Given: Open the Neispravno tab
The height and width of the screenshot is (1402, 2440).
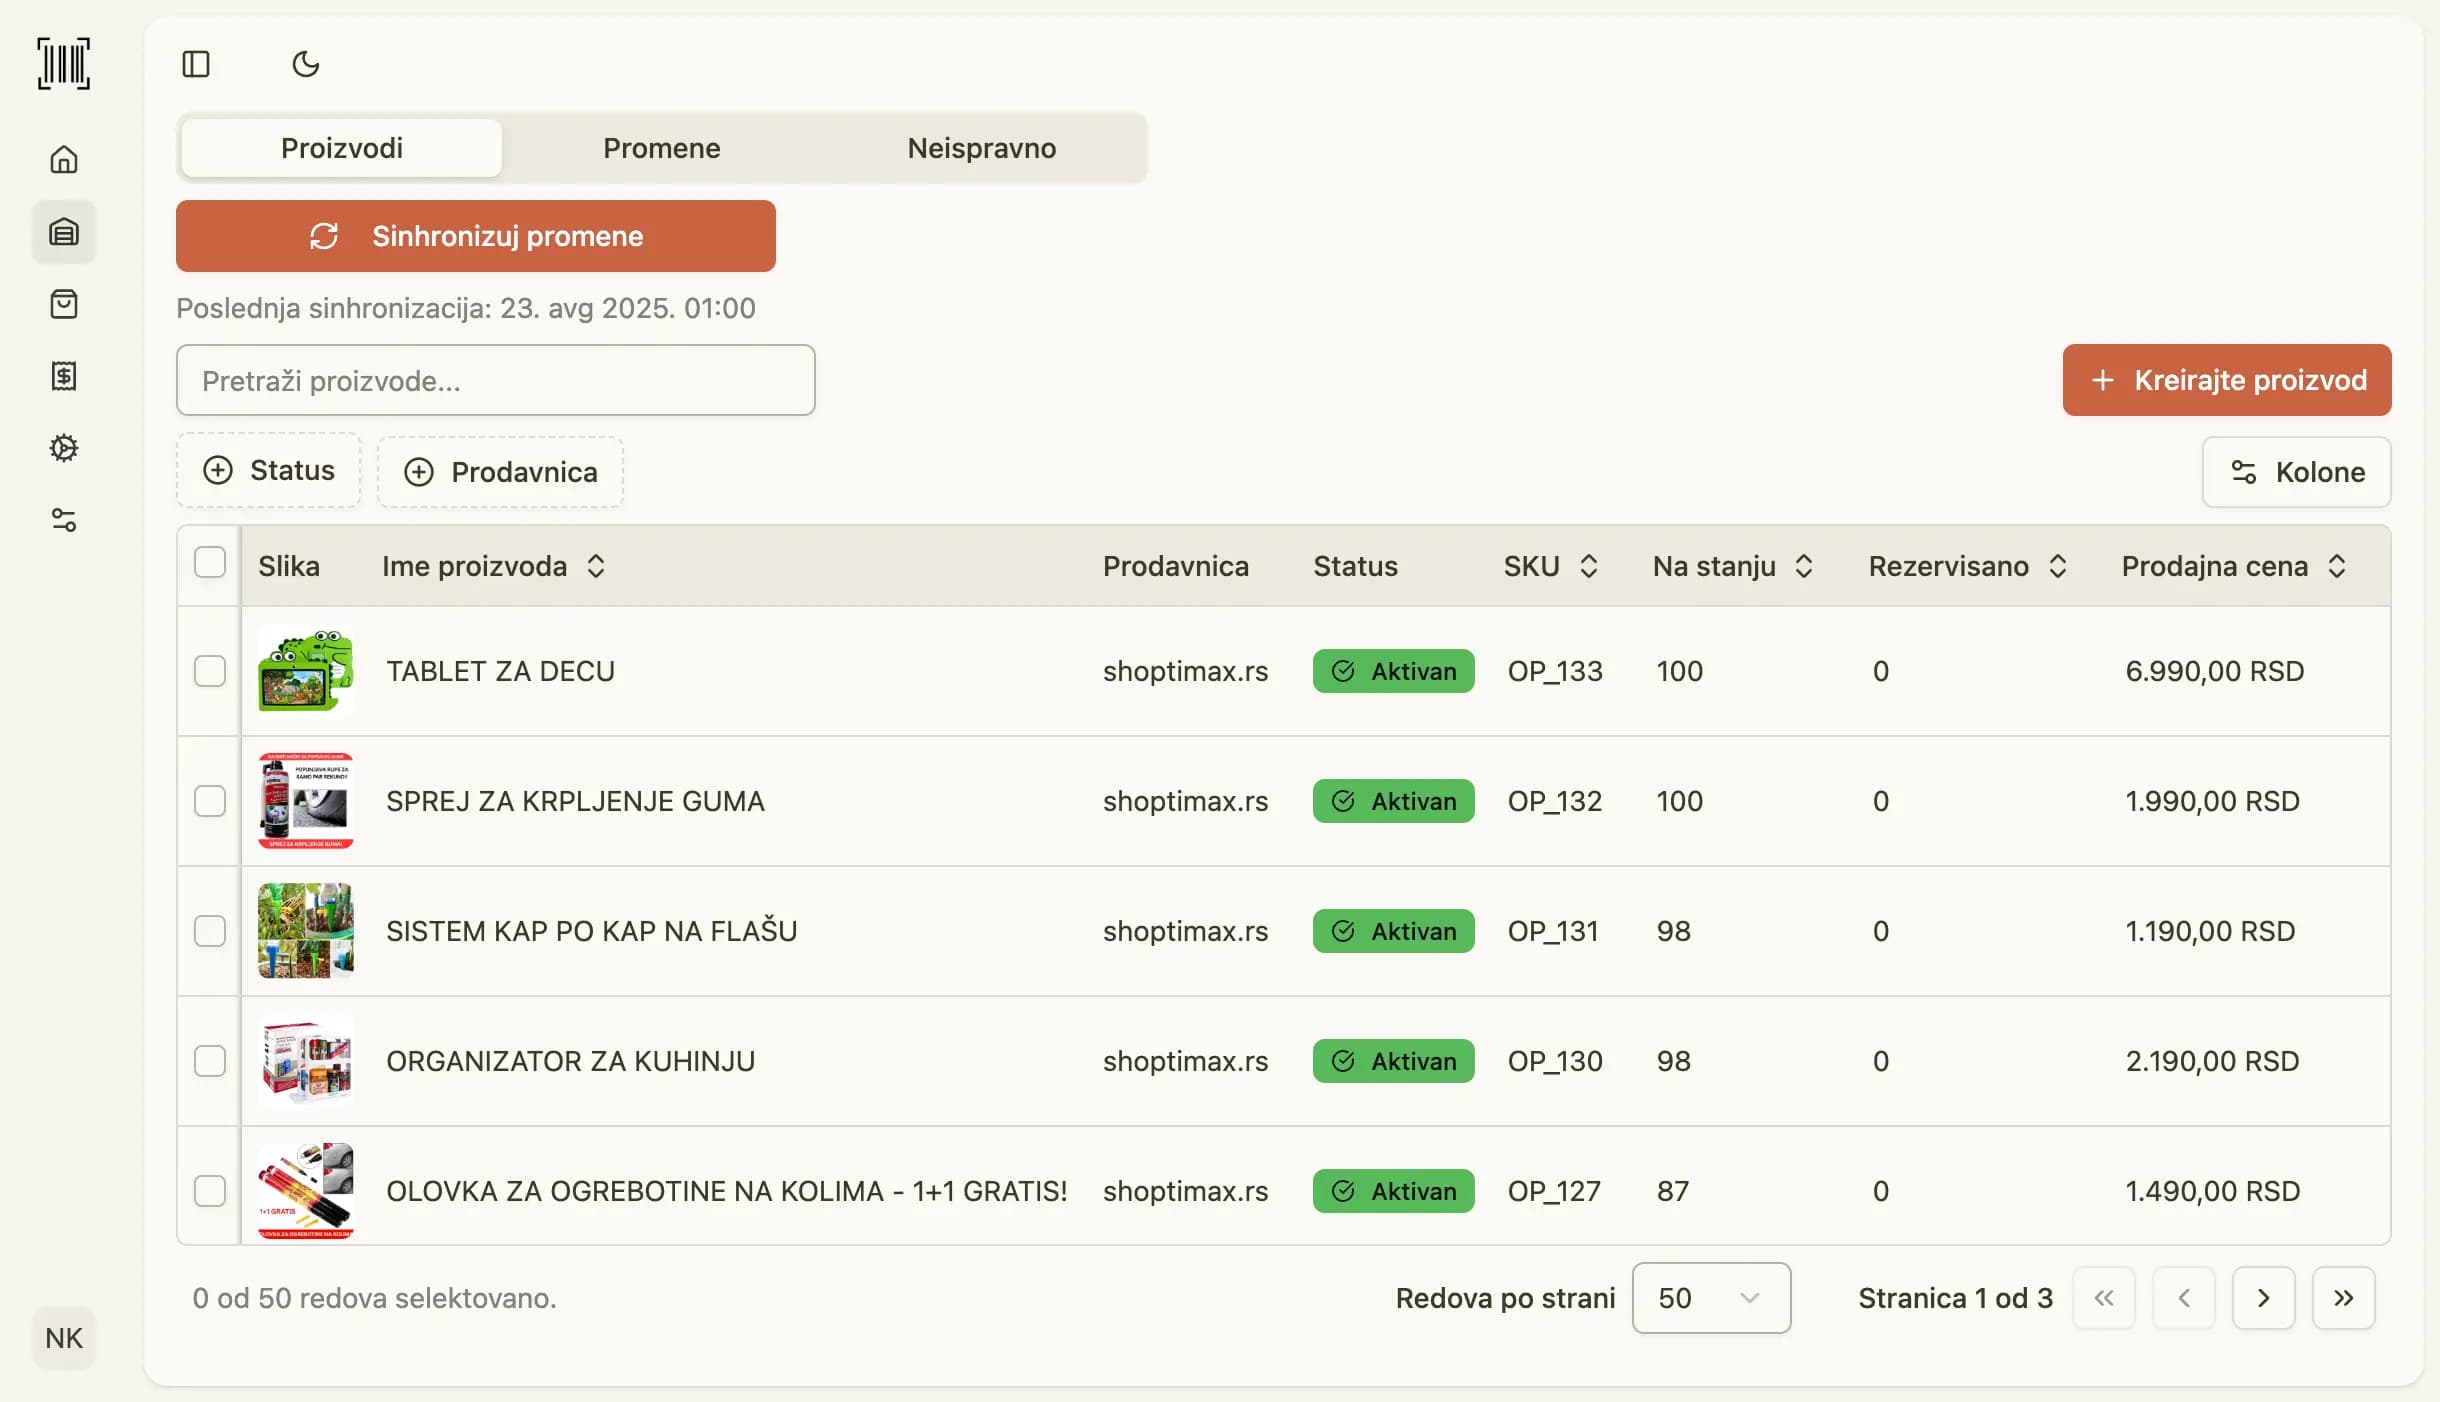Looking at the screenshot, I should (979, 148).
